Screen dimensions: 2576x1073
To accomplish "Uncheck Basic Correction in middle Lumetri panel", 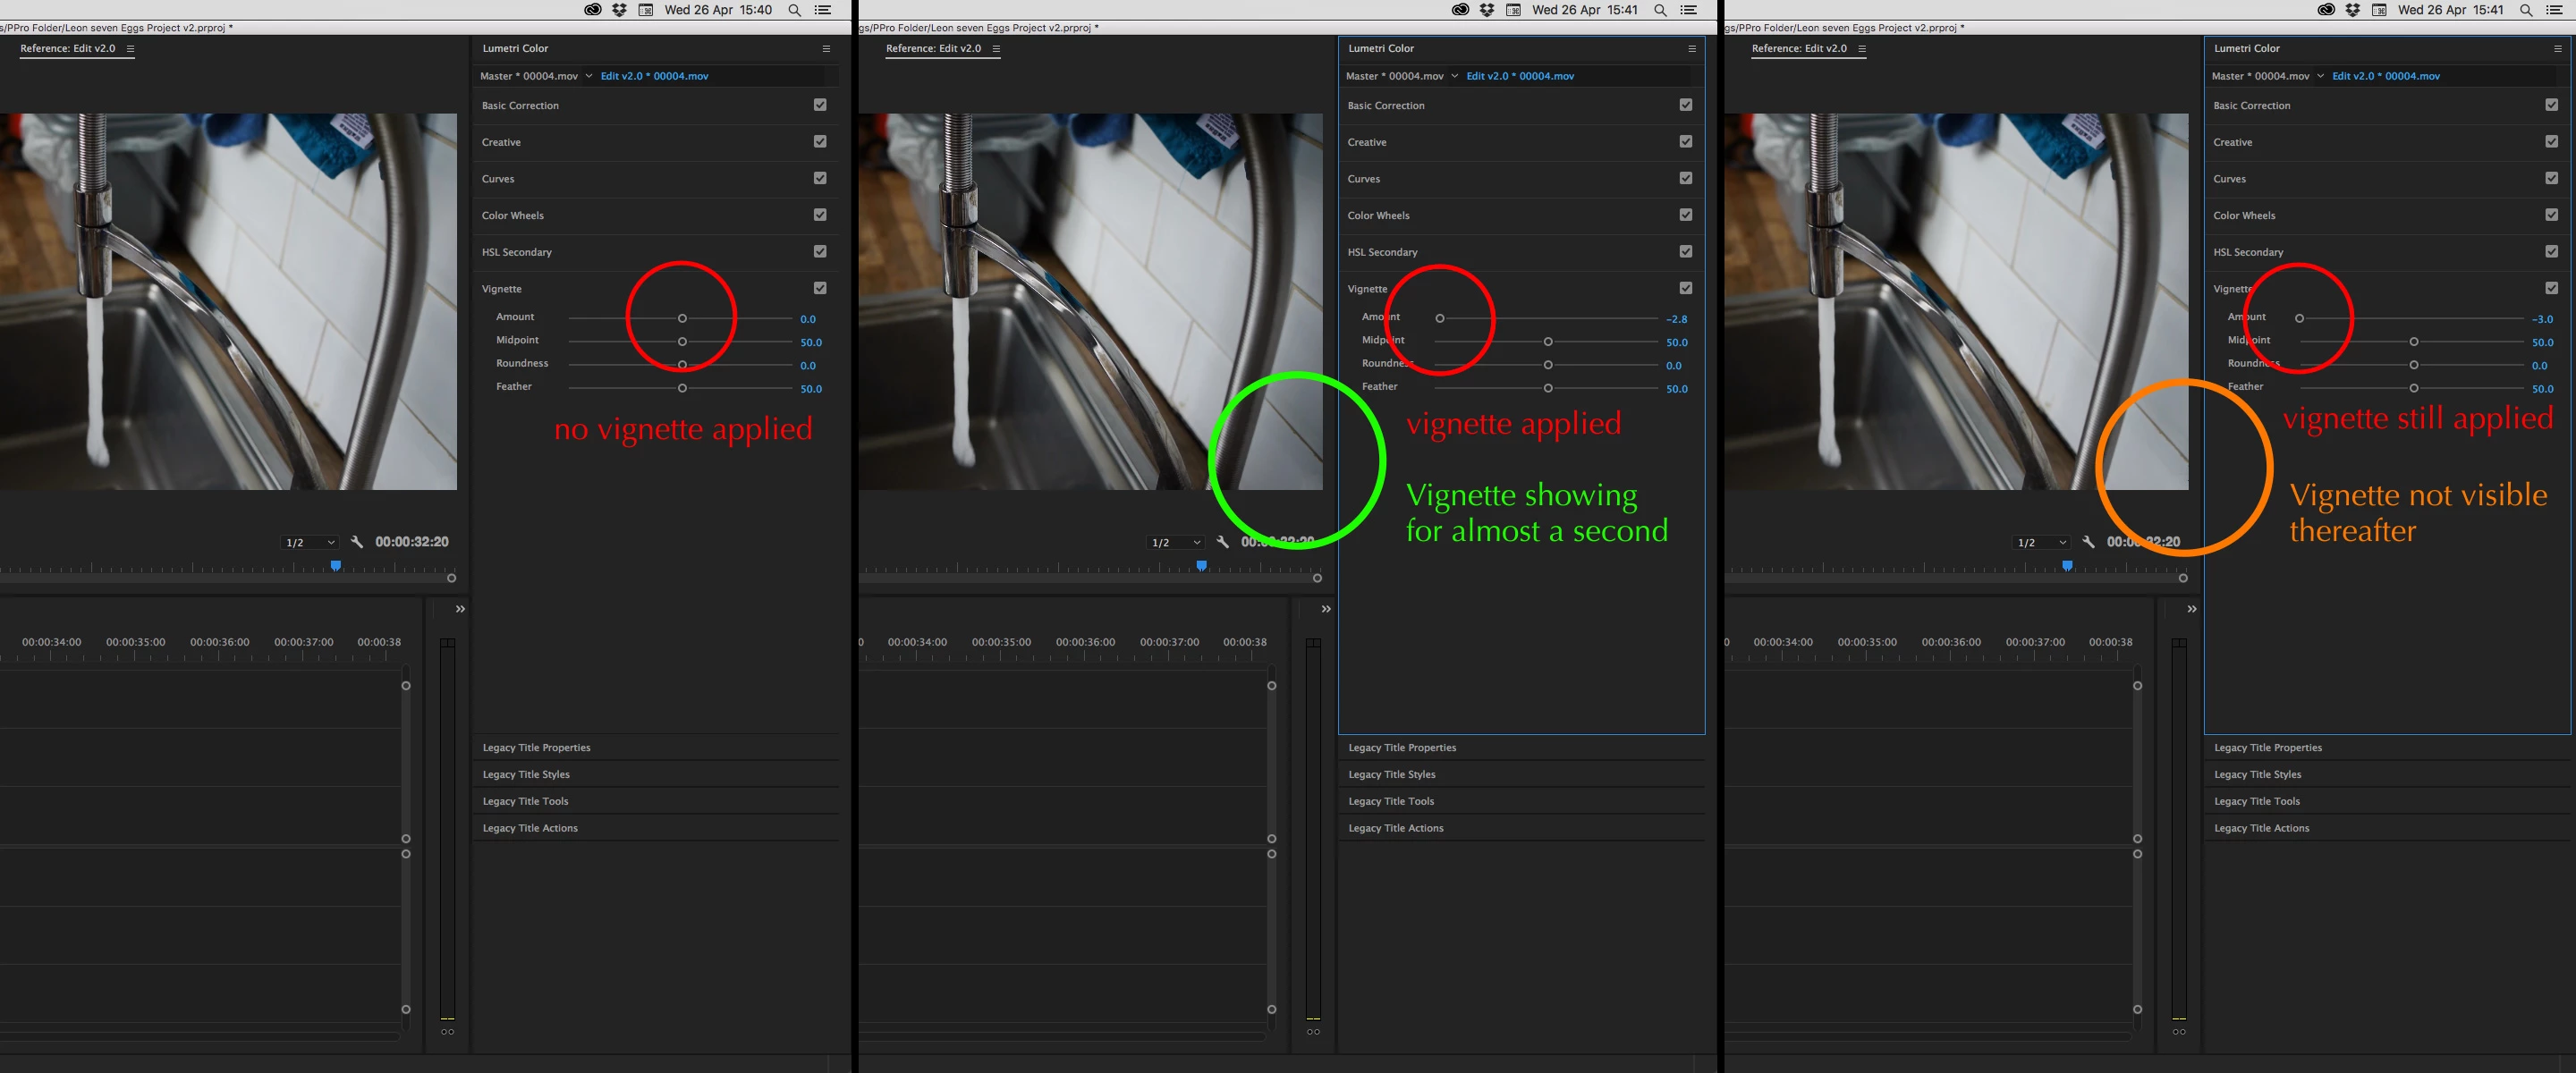I will [x=1686, y=105].
